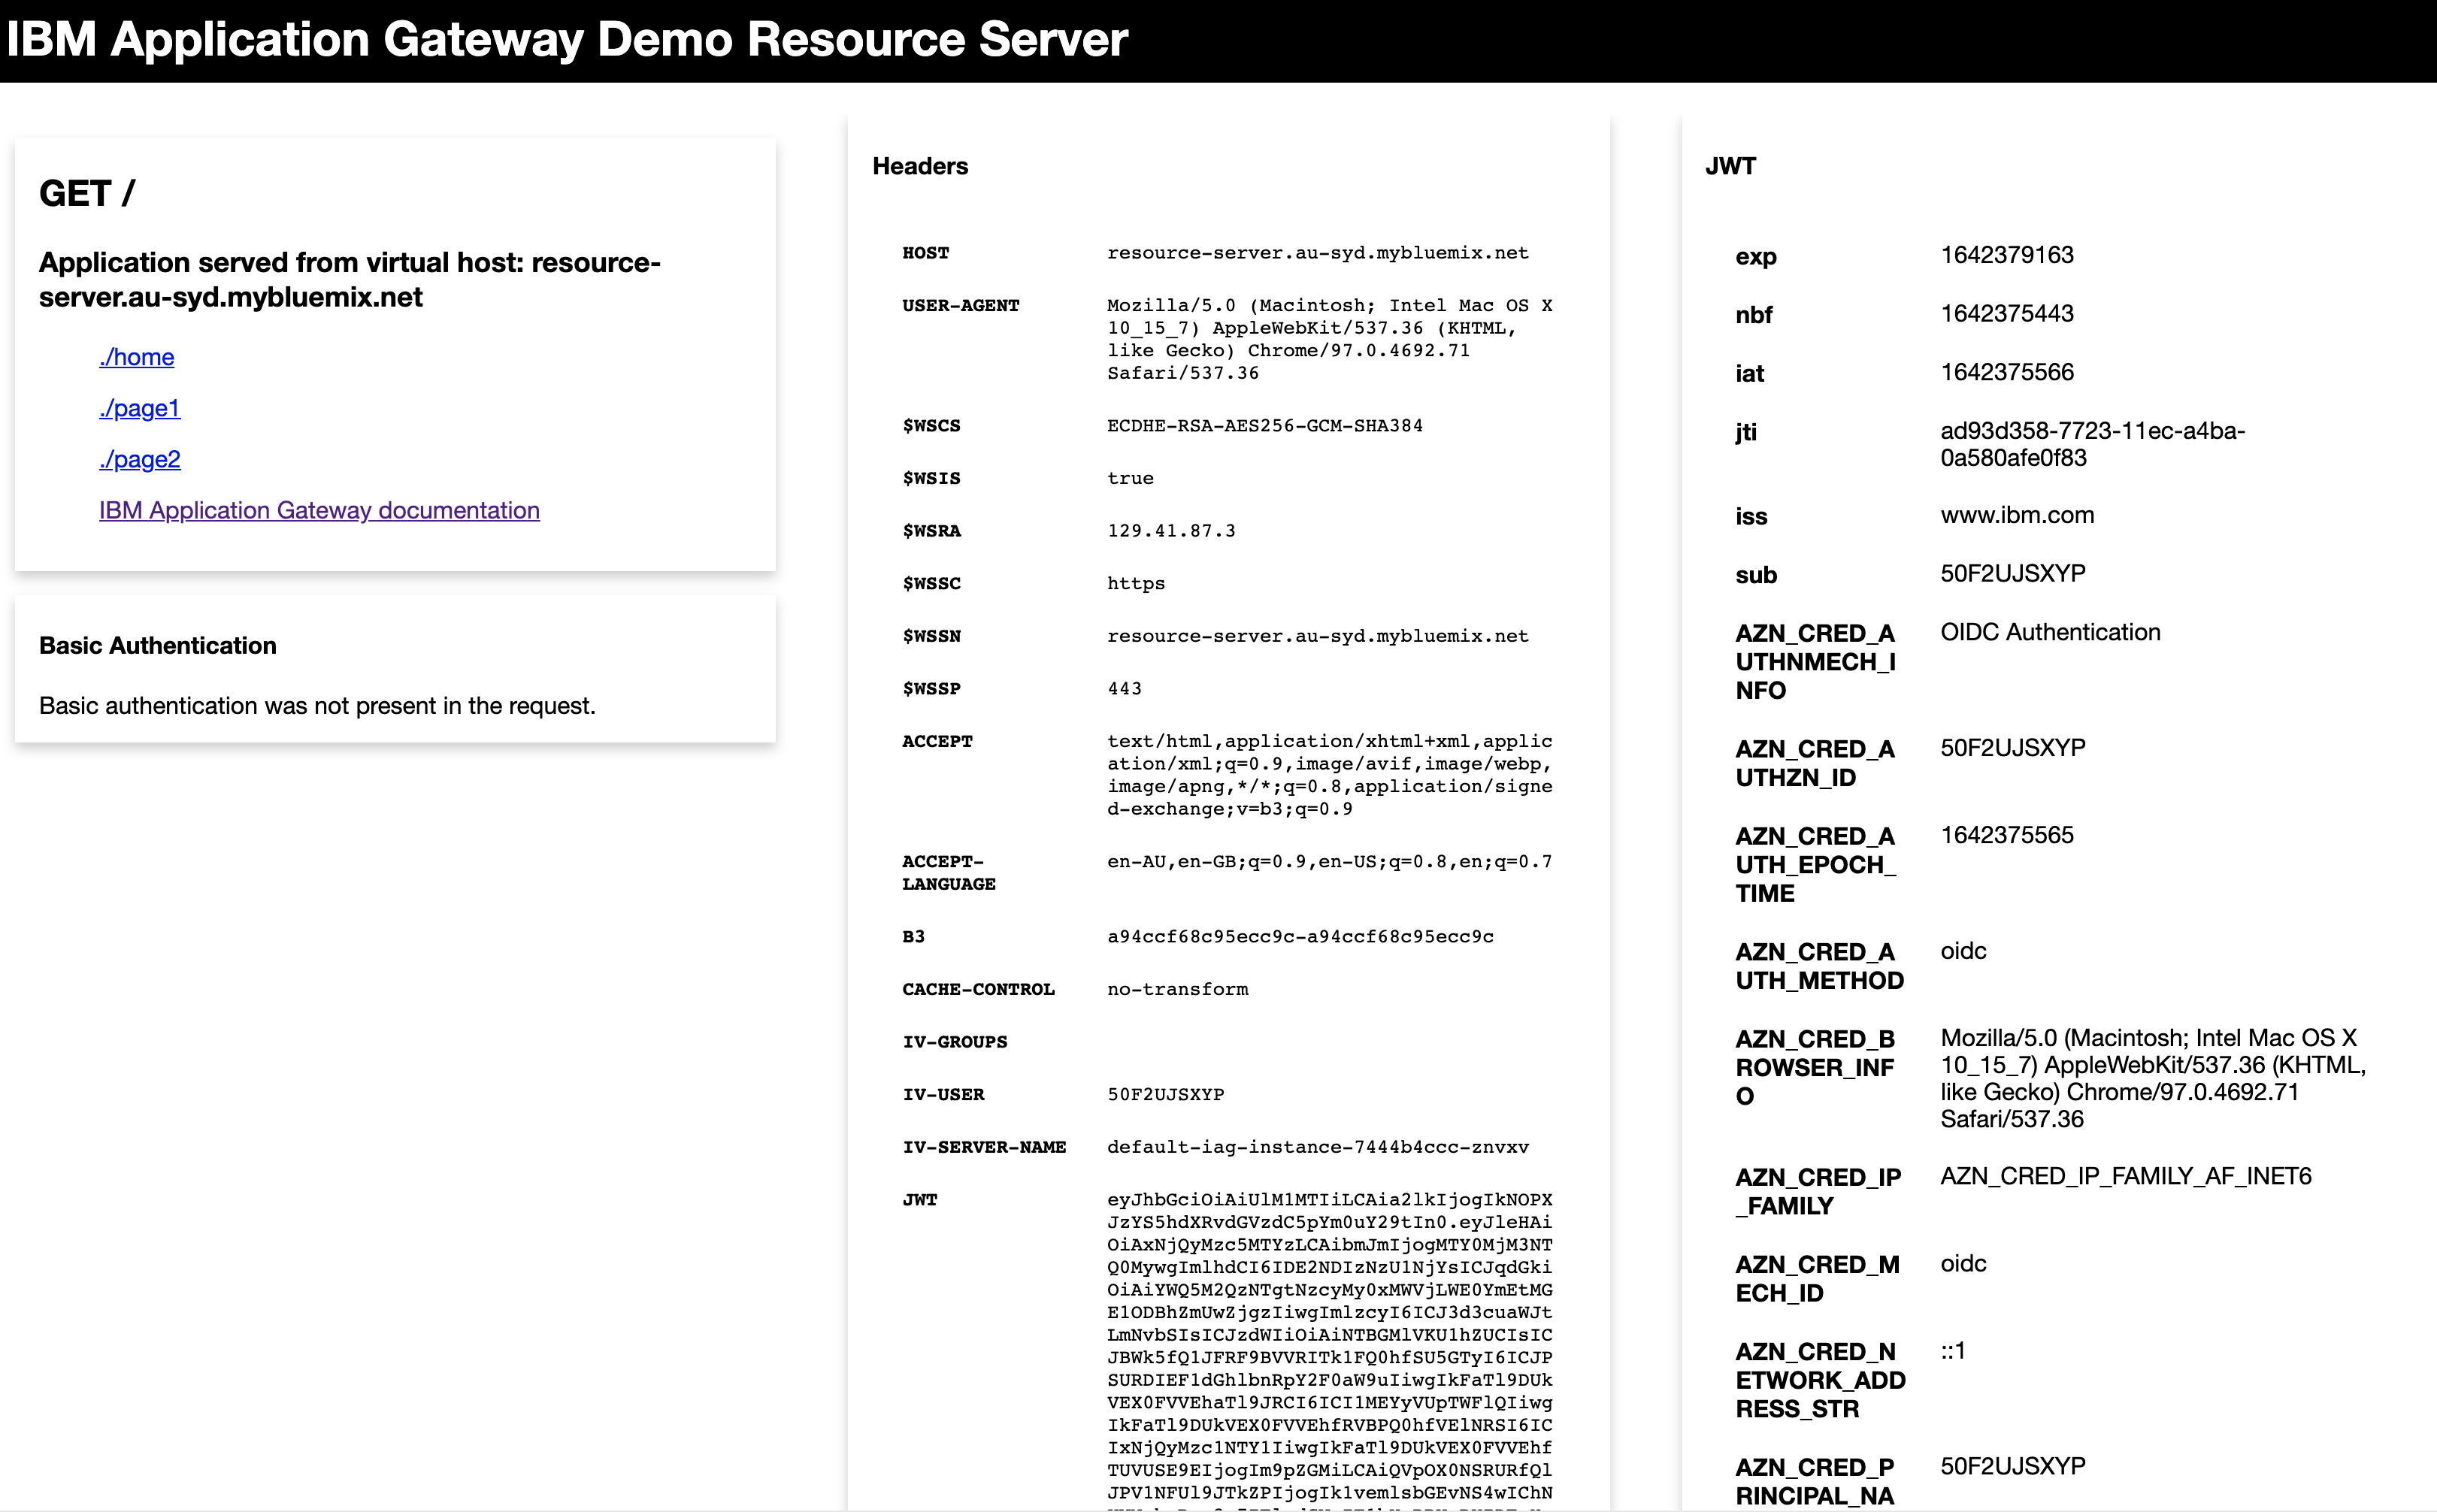
Task: Click the ACCEPT-LANGUAGE header name
Action: [x=948, y=873]
